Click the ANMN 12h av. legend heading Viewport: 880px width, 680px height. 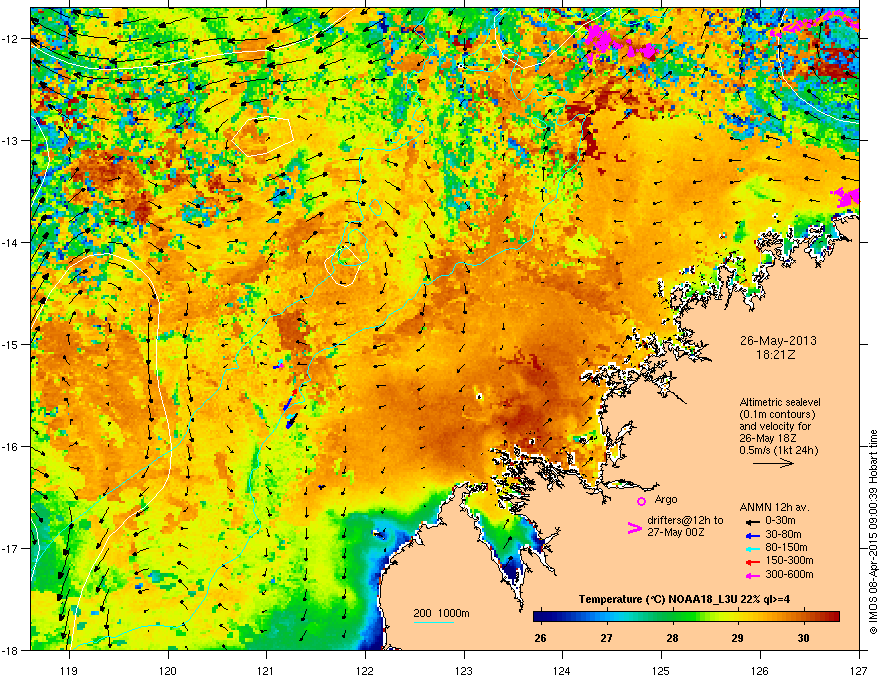(774, 507)
